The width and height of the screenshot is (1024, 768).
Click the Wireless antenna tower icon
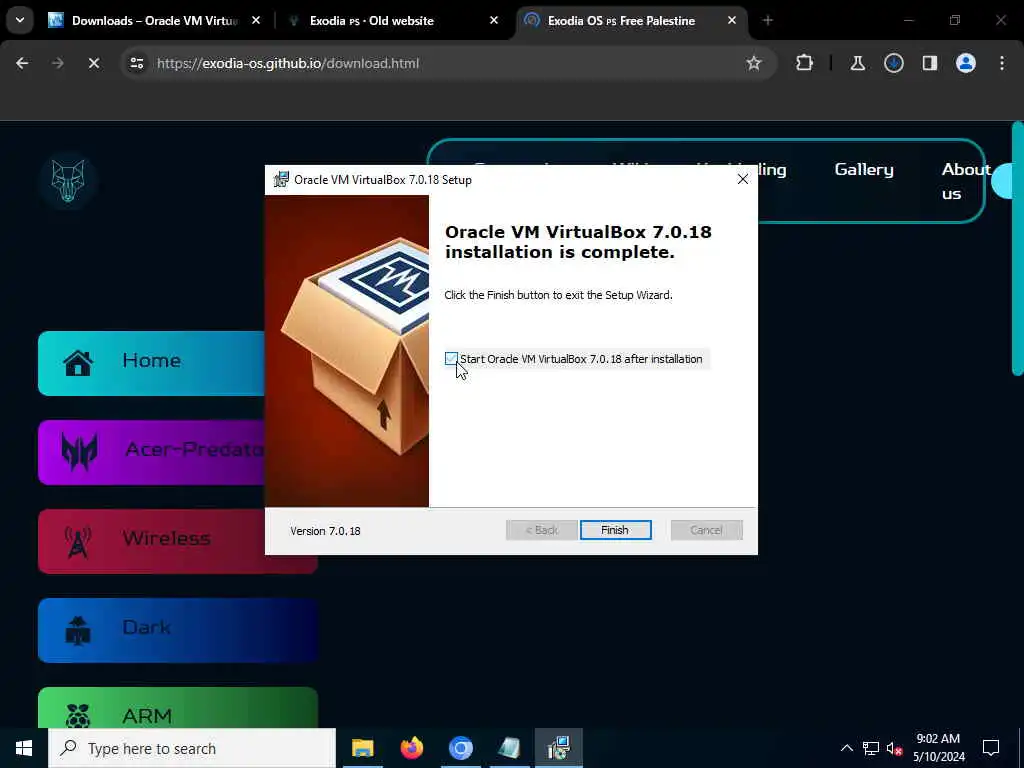78,541
